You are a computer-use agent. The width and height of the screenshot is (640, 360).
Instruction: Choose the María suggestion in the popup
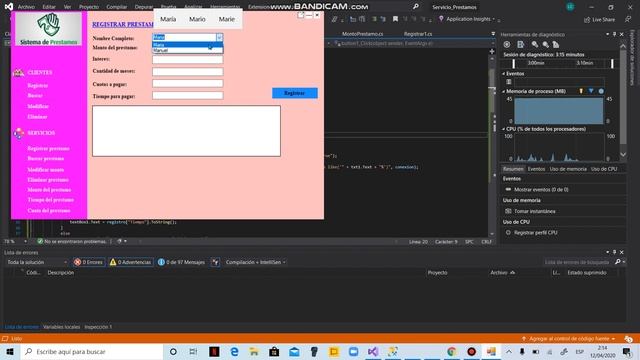click(x=168, y=19)
